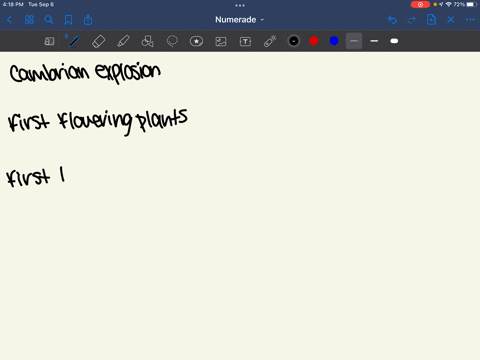
Task: Open the Elements sticker tool
Action: click(196, 41)
